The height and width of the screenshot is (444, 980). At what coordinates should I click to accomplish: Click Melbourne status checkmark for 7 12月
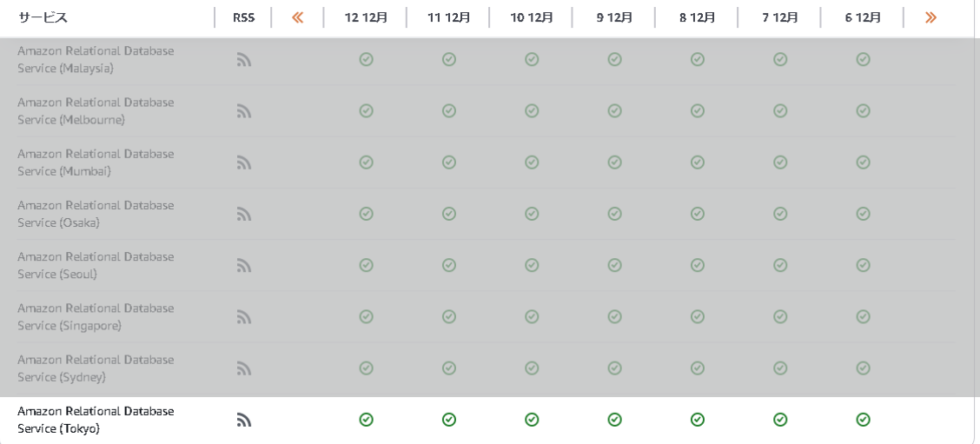780,111
